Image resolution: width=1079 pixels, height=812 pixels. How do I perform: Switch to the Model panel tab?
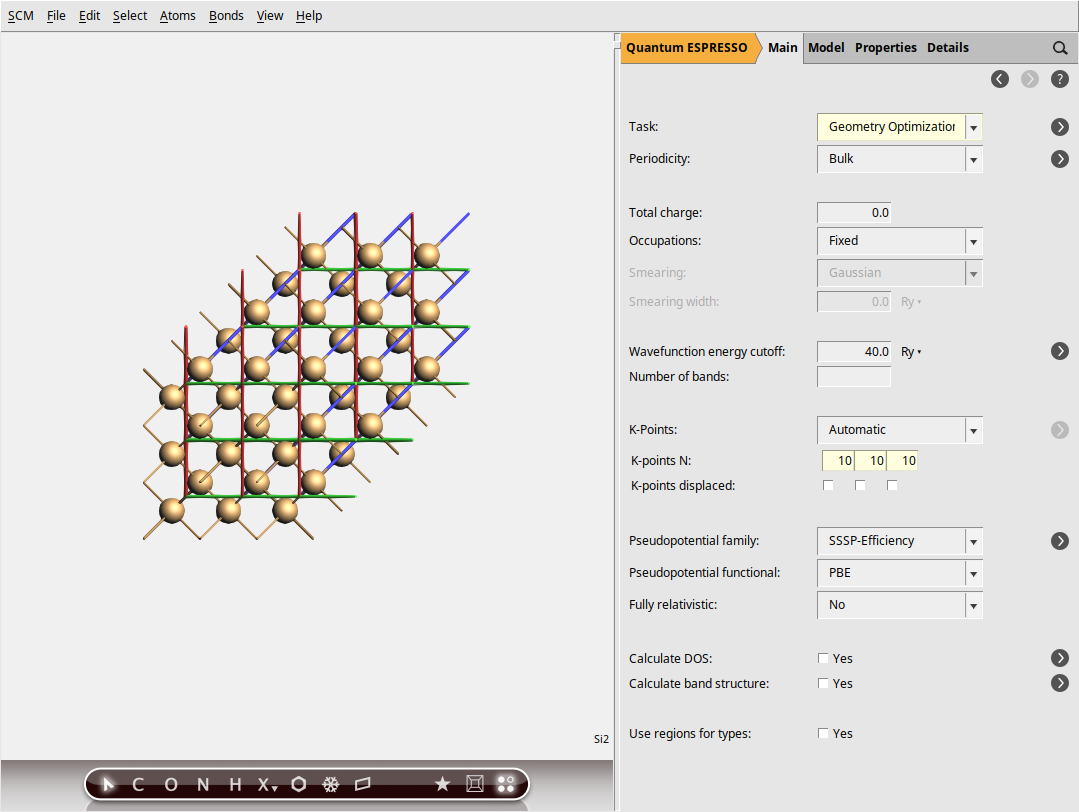[x=826, y=47]
